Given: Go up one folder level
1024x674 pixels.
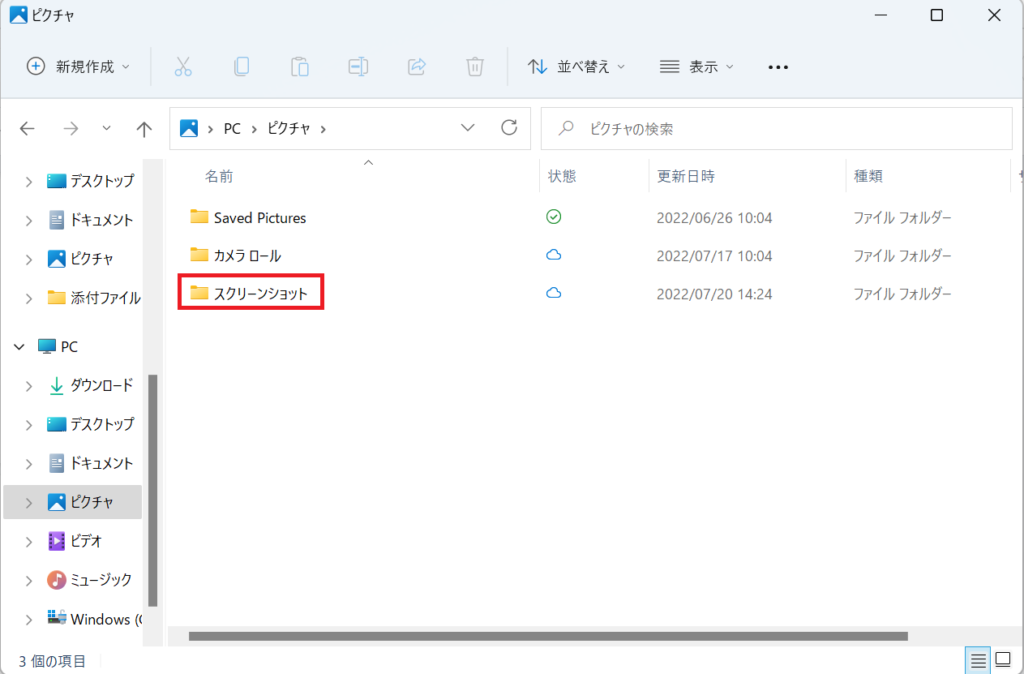Looking at the screenshot, I should 144,129.
